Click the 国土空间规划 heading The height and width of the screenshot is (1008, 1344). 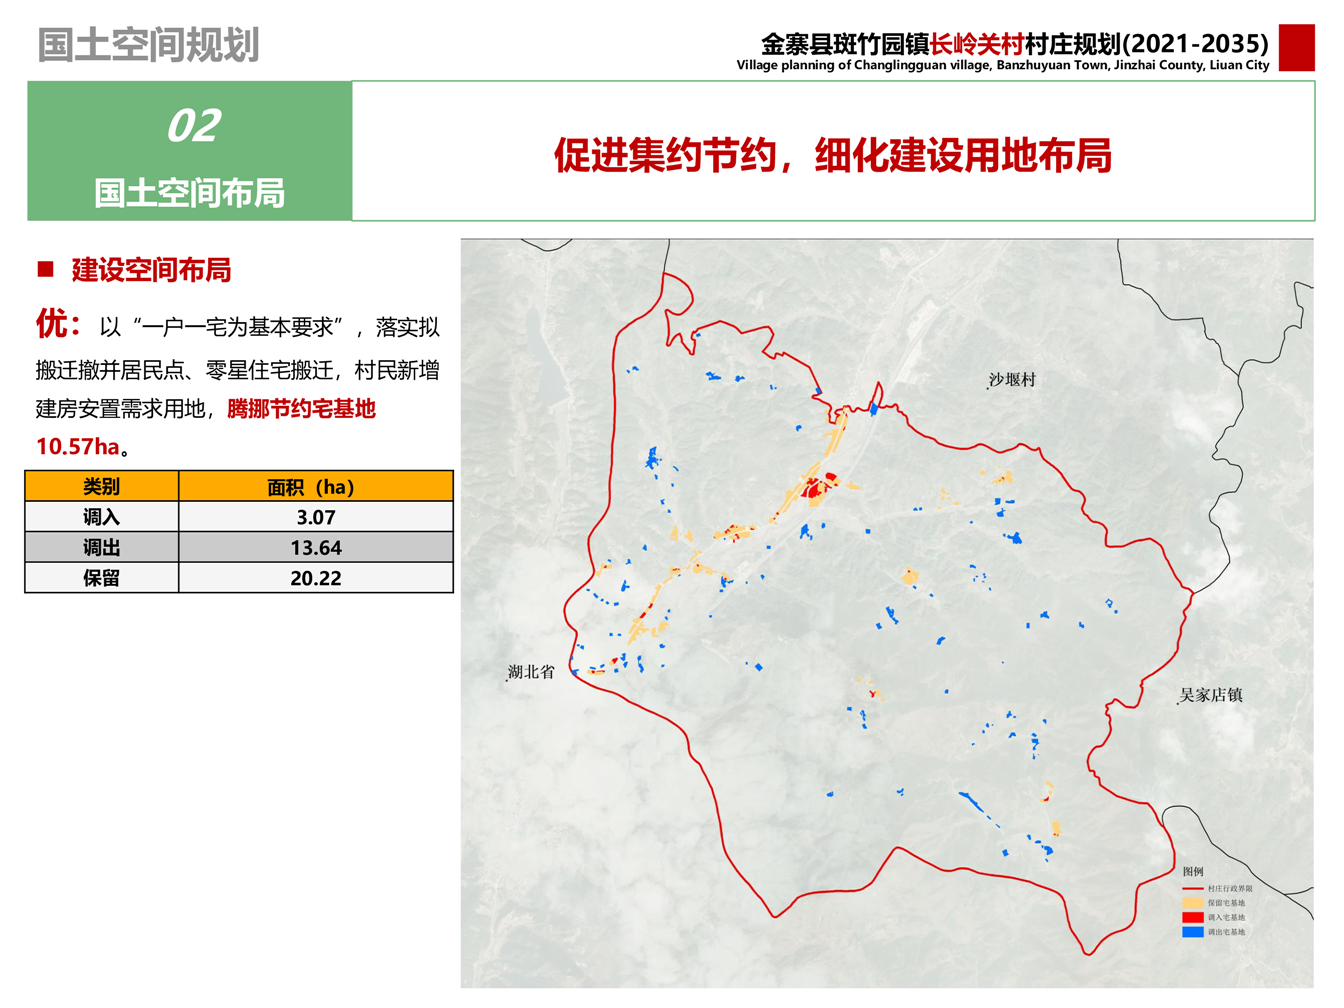click(148, 45)
